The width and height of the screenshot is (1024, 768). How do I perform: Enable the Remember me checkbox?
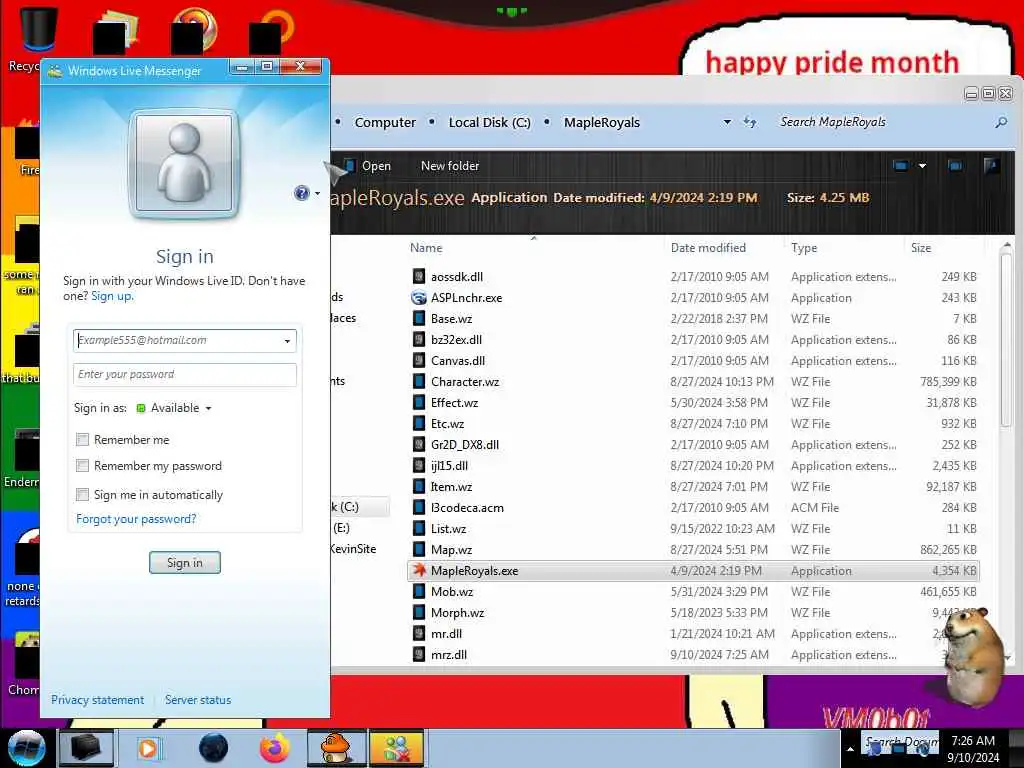click(x=82, y=440)
